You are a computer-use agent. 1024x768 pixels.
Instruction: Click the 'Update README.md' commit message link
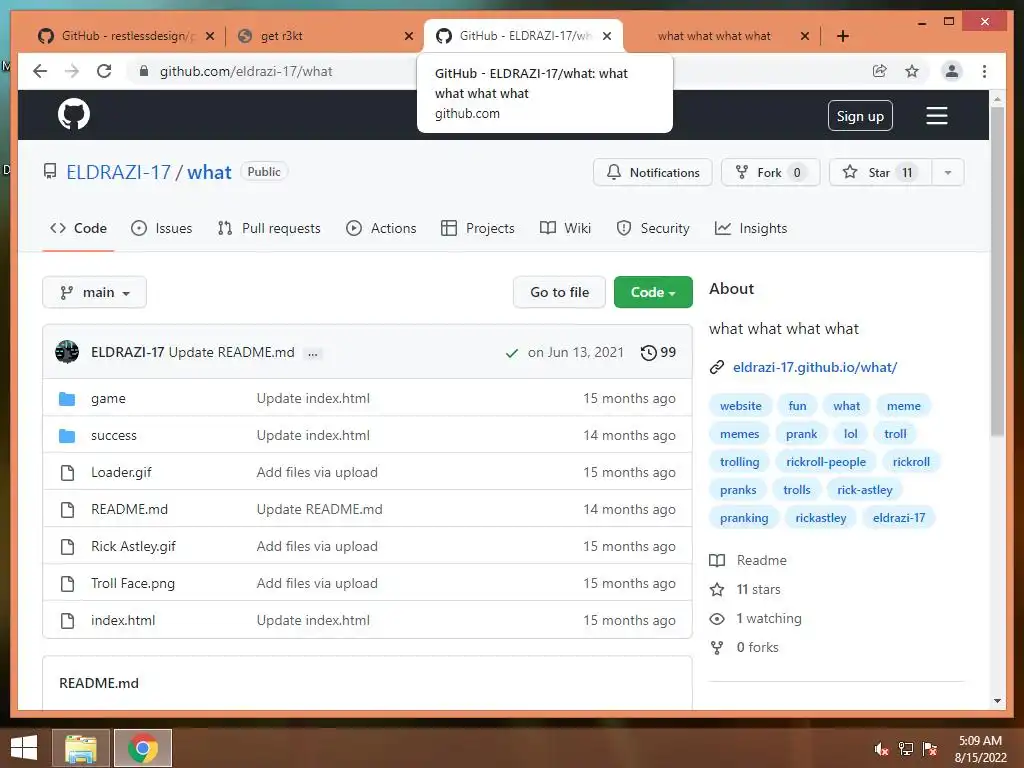[x=231, y=352]
